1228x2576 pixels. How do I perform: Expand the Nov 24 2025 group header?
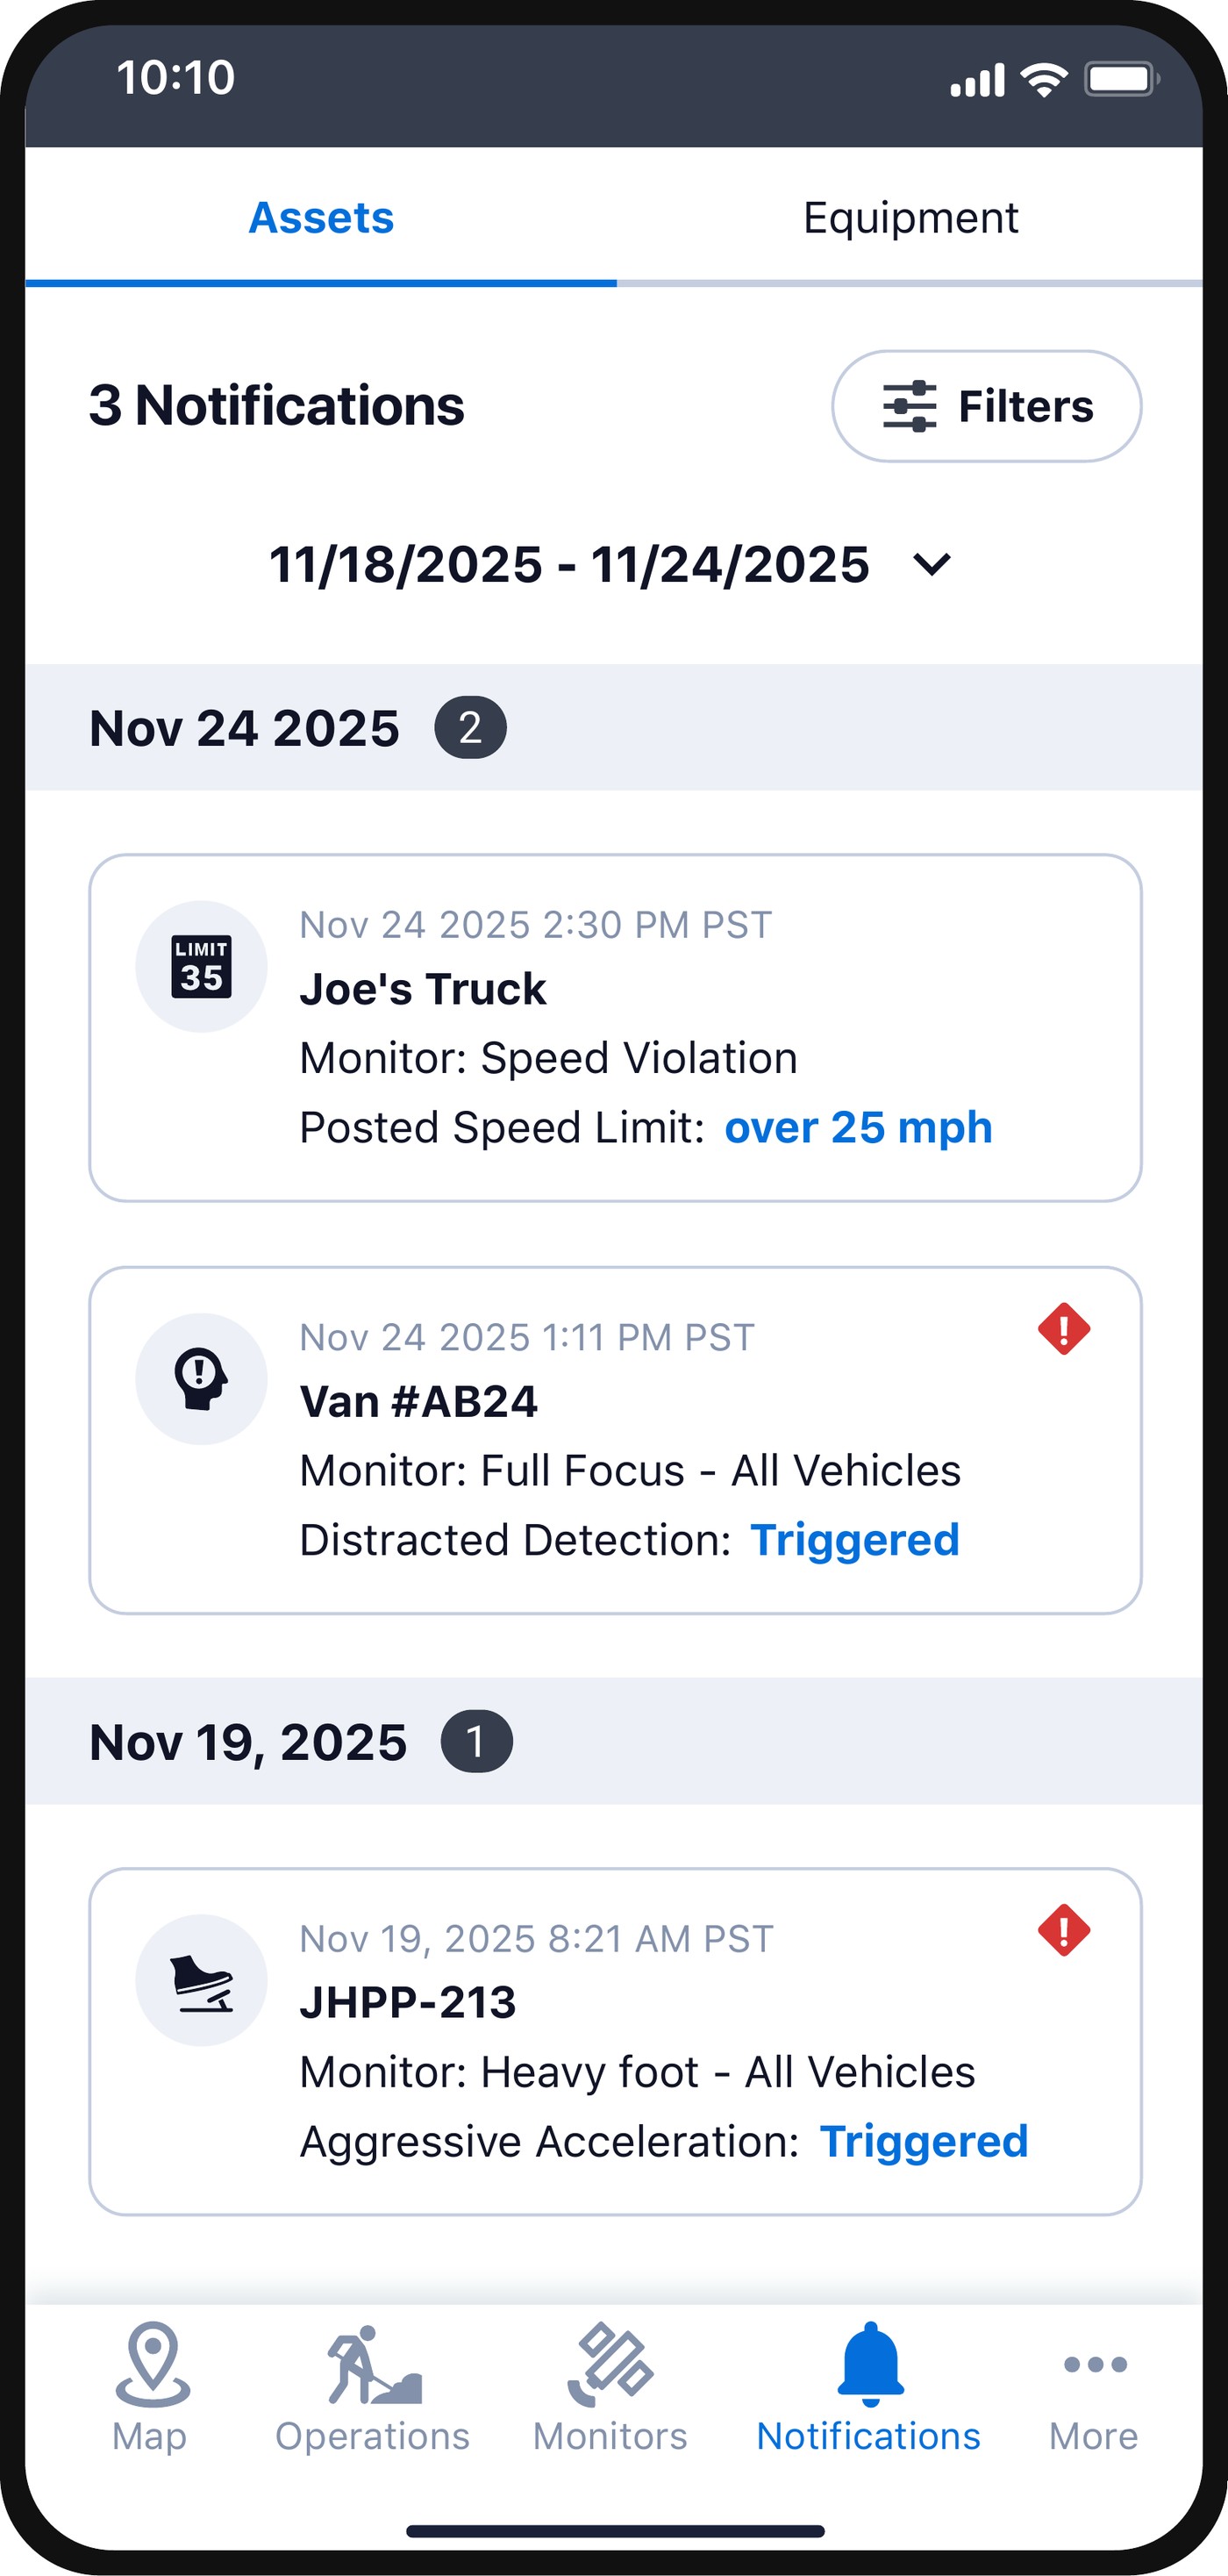tap(245, 728)
